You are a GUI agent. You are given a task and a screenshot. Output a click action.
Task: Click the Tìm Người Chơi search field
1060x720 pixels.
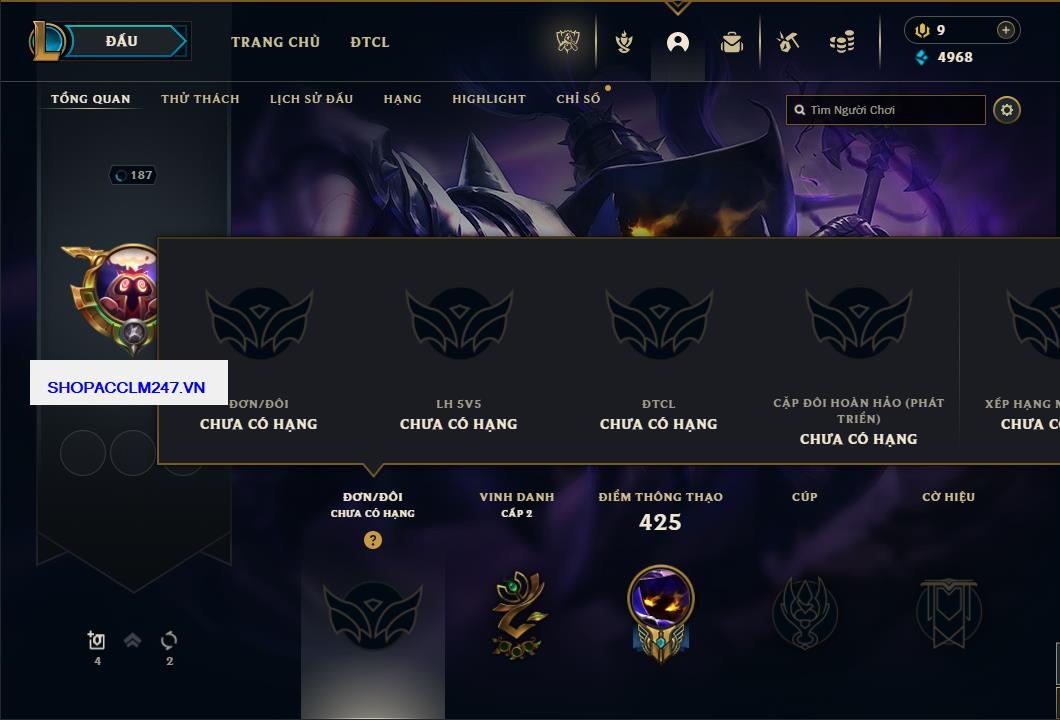click(886, 110)
